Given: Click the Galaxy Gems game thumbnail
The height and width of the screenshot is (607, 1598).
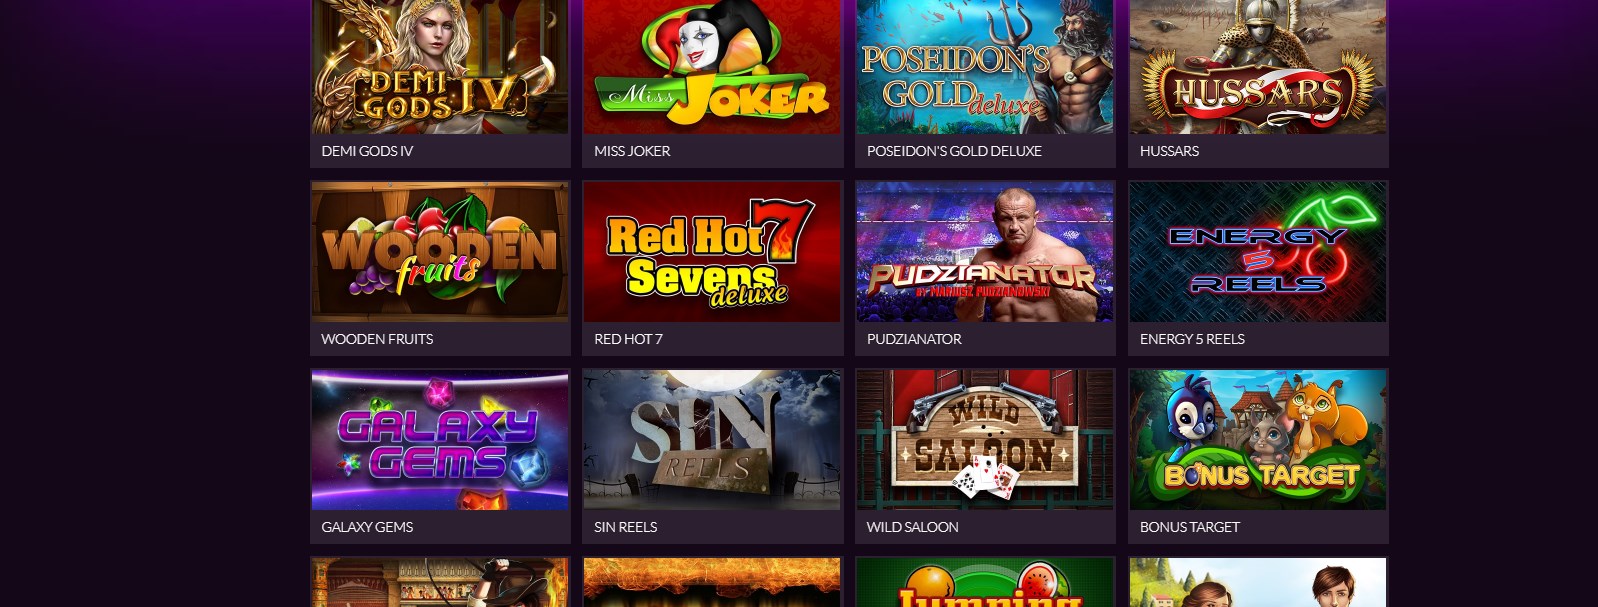Looking at the screenshot, I should [x=440, y=440].
